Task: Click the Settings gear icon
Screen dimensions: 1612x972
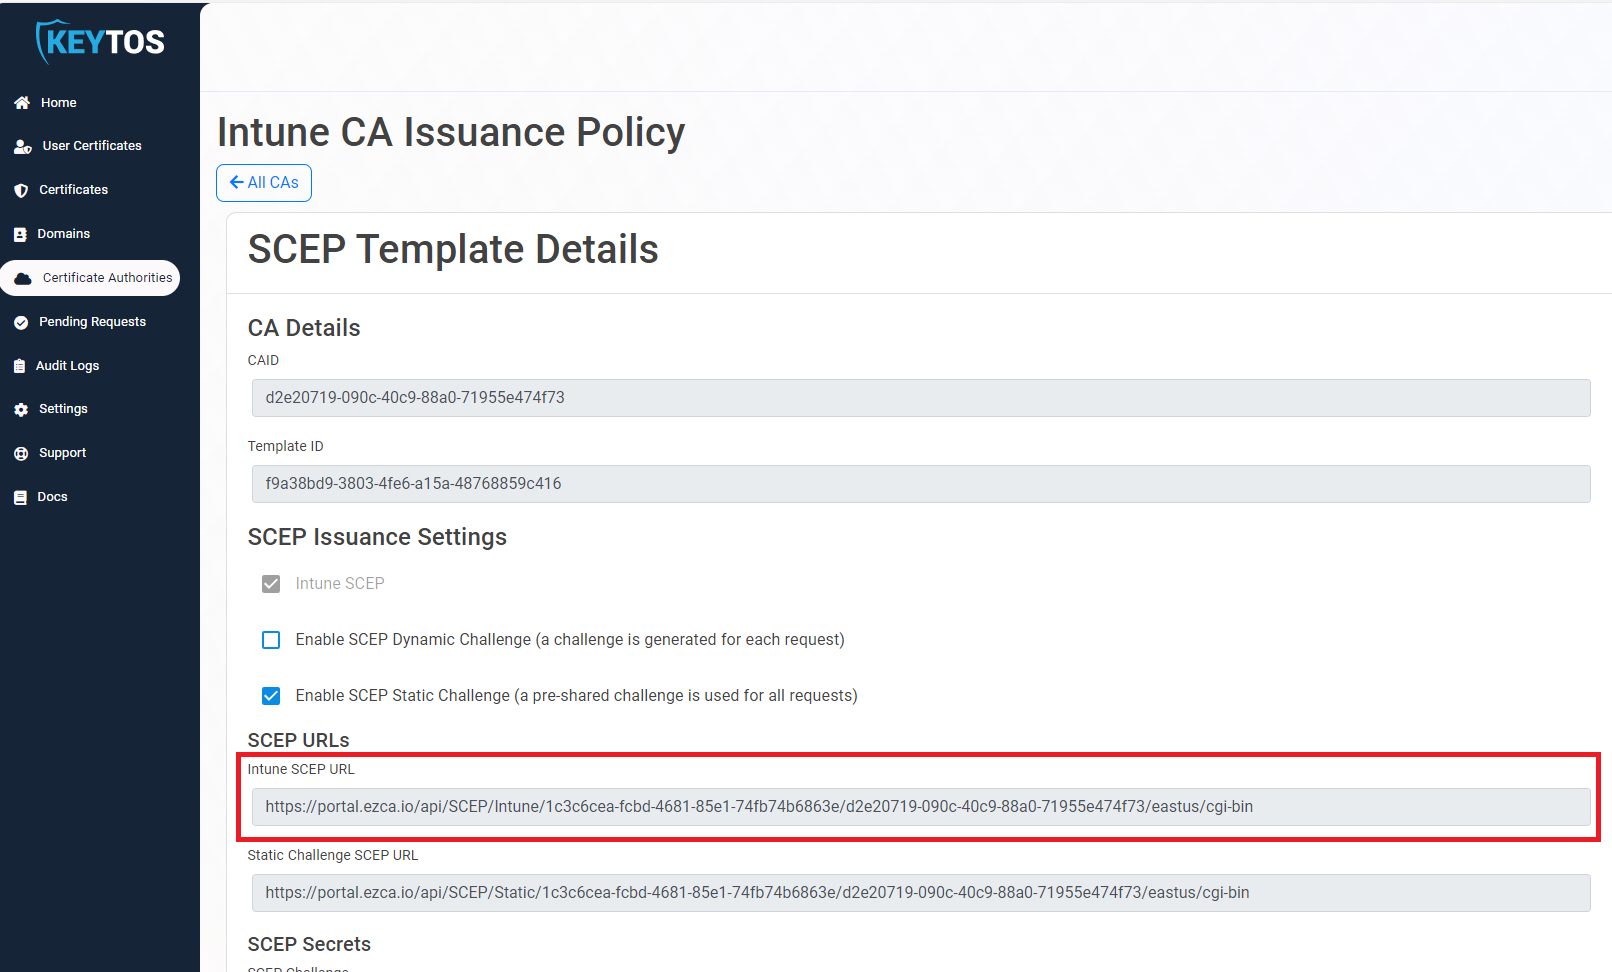Action: (x=21, y=409)
